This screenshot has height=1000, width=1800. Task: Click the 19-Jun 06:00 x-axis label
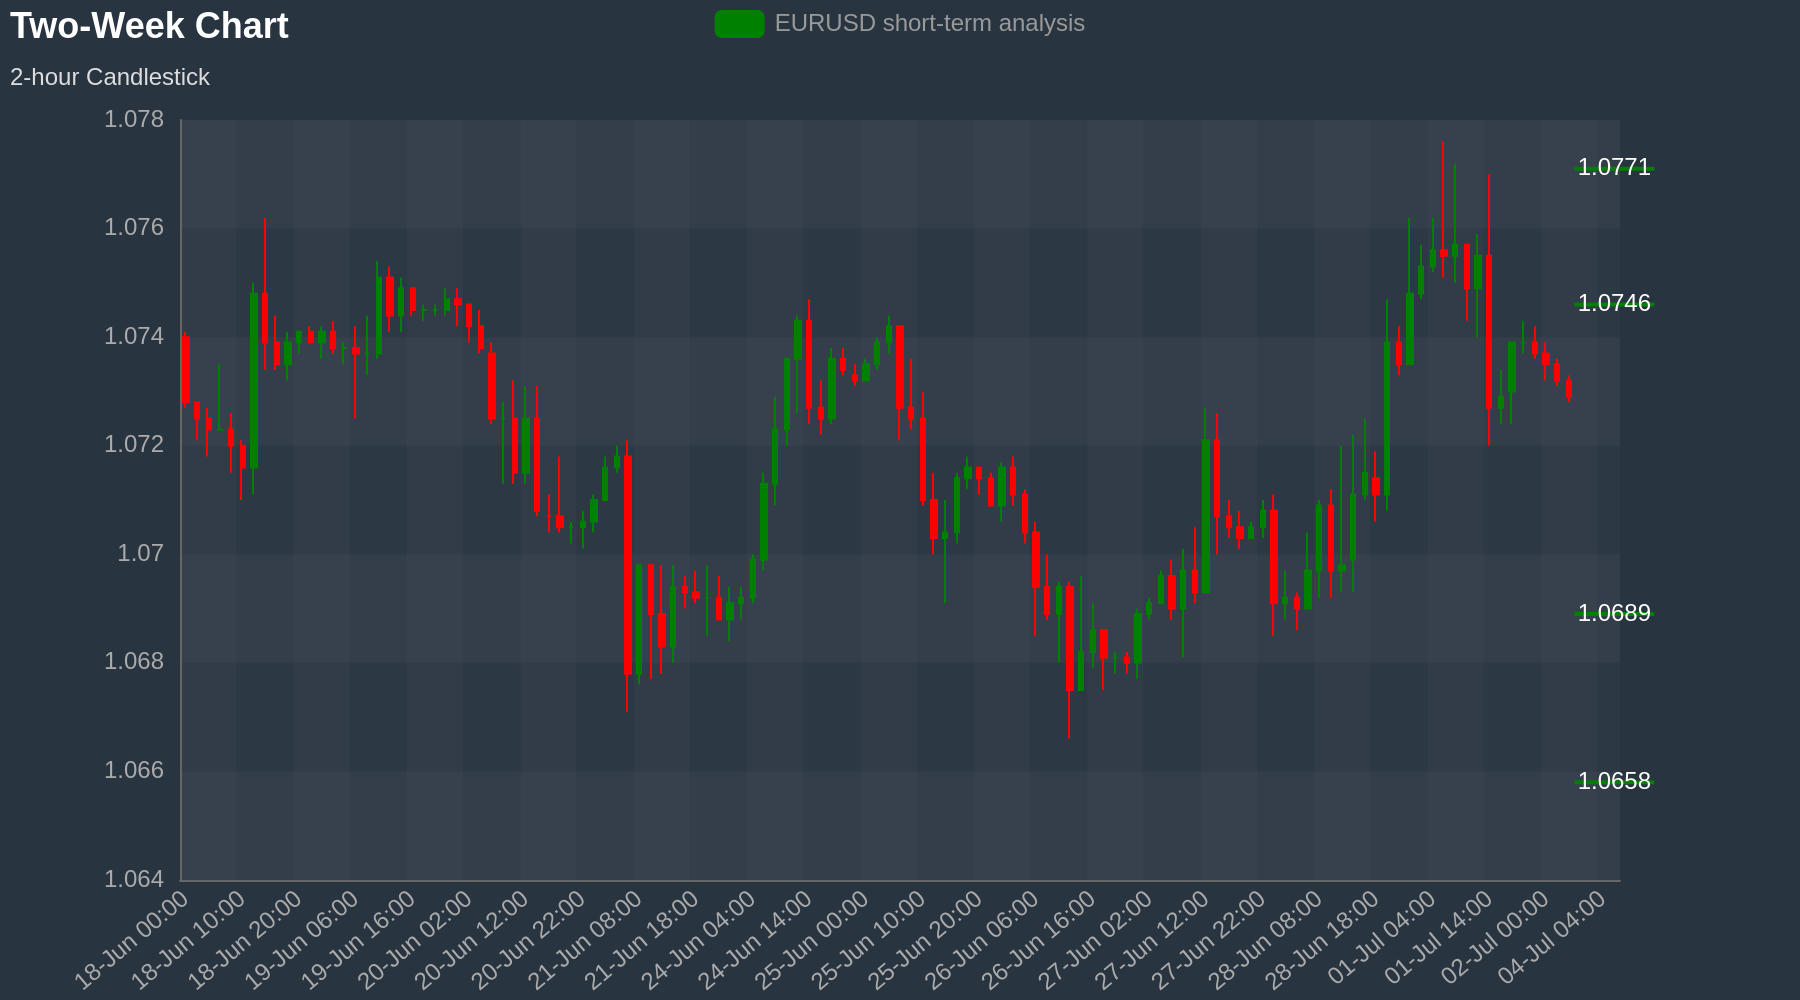(x=301, y=941)
